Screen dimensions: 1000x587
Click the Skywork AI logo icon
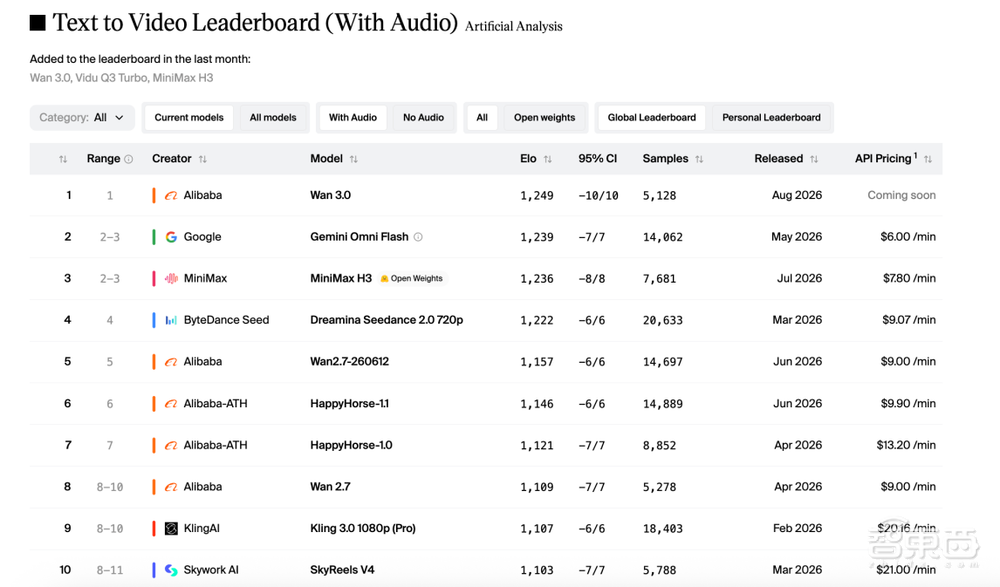pos(171,570)
